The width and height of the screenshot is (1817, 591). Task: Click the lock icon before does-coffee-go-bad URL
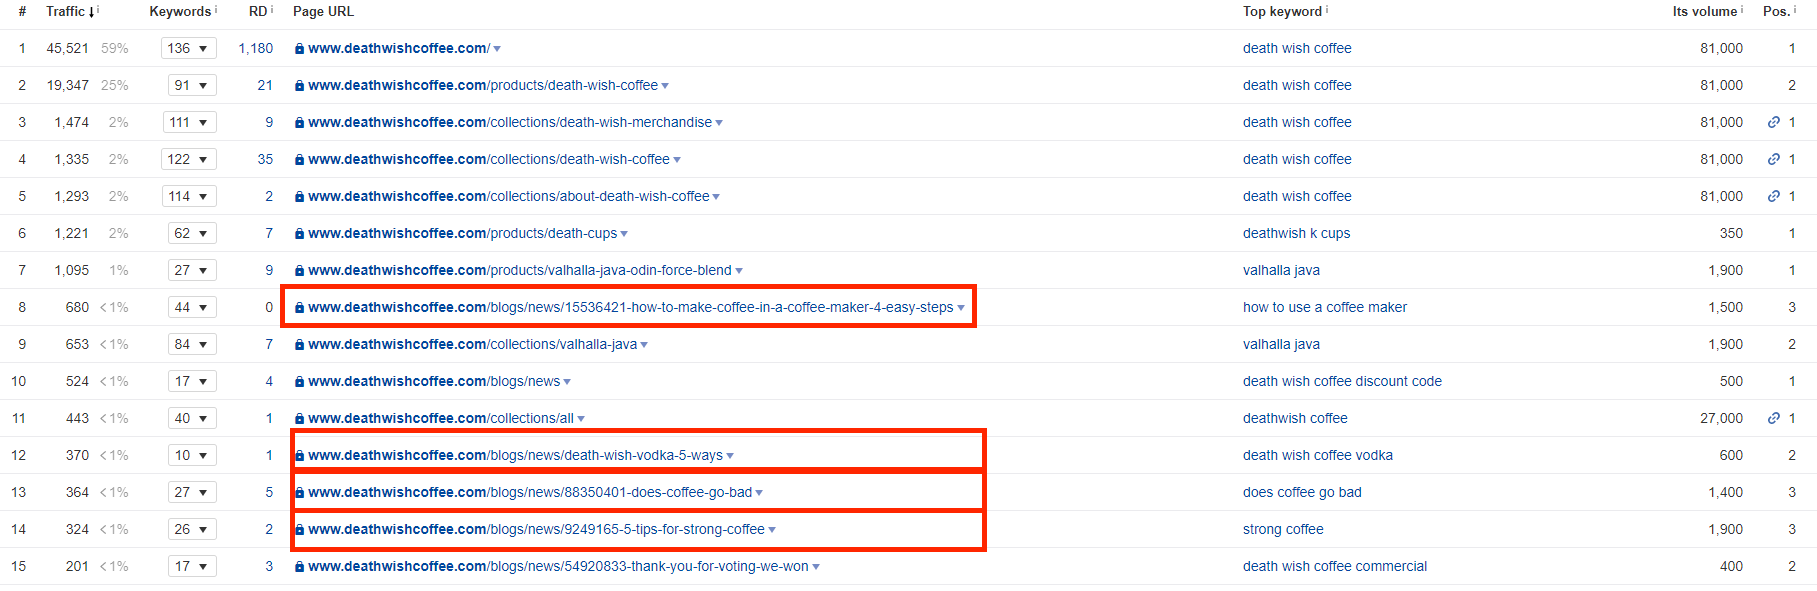[299, 492]
